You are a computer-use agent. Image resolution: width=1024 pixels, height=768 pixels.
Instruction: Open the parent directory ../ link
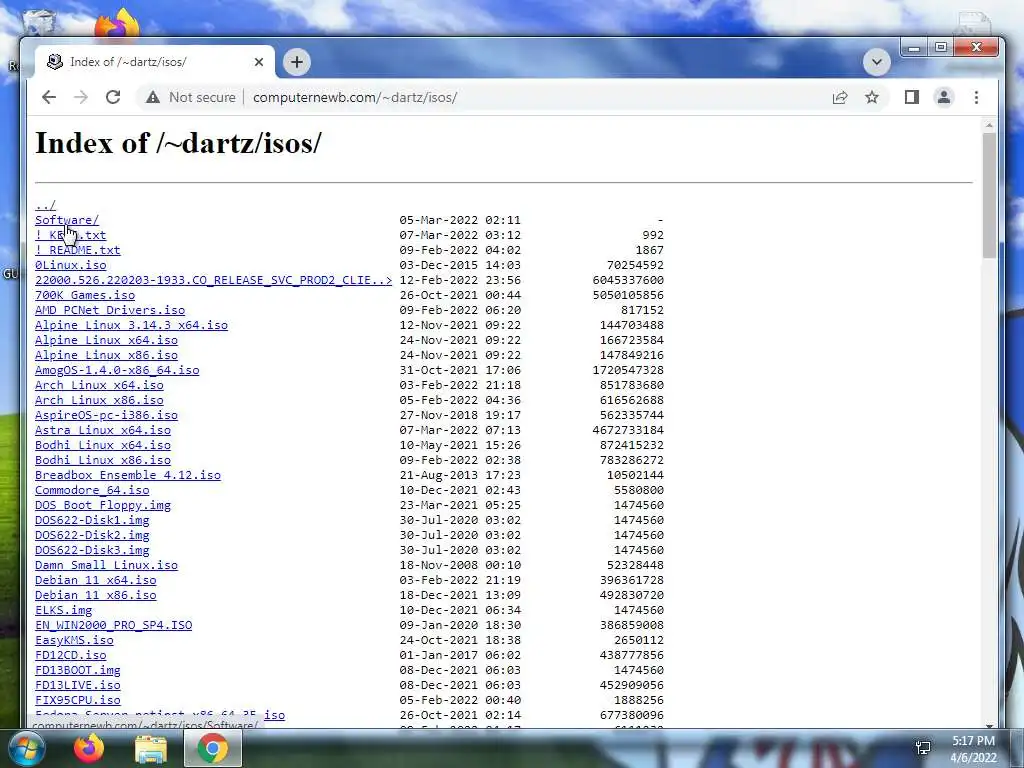[45, 205]
